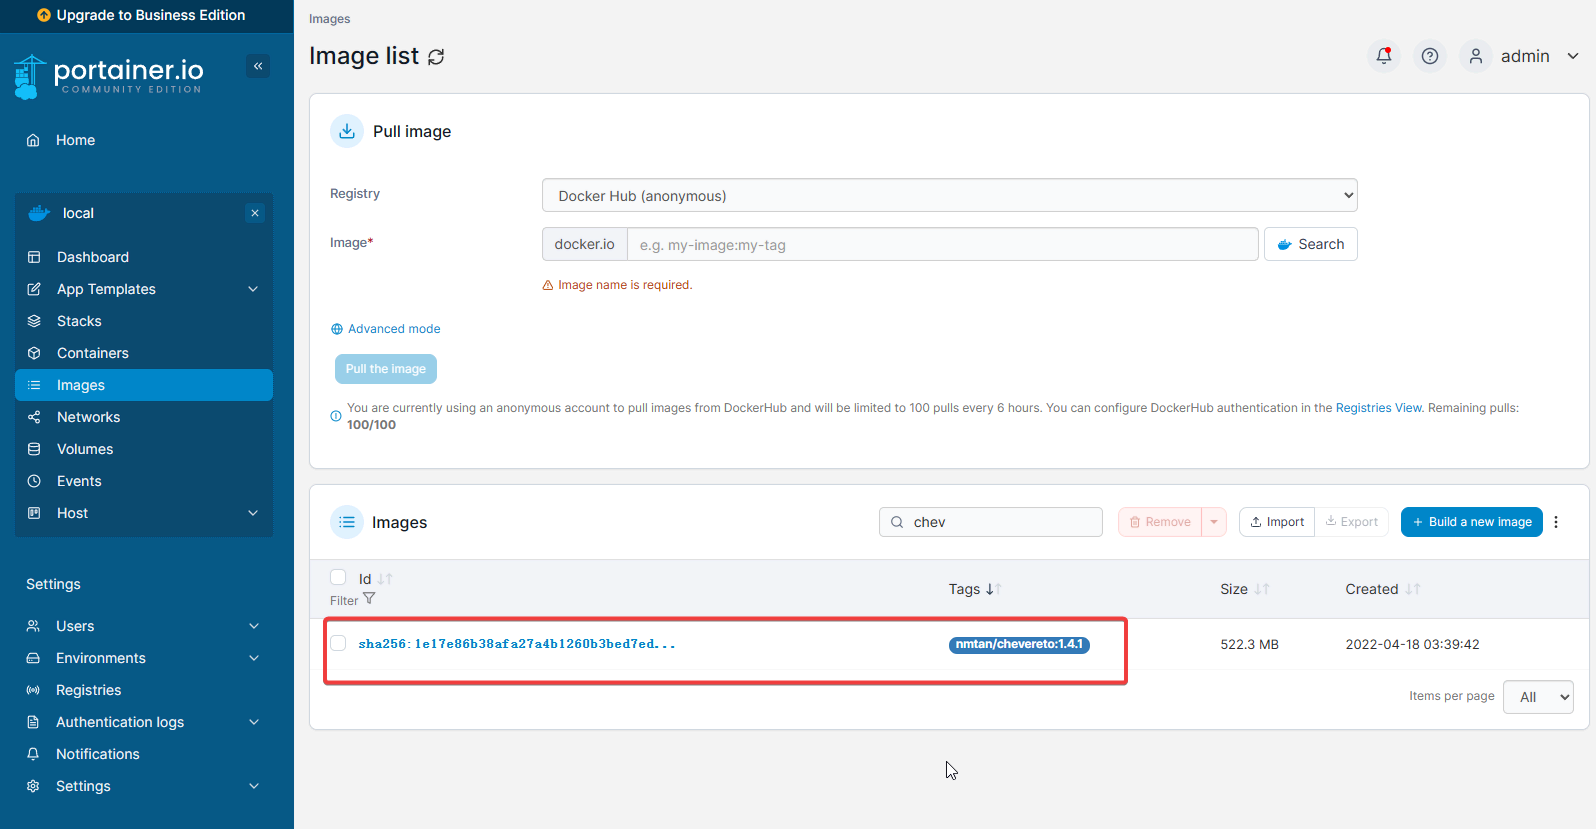
Task: Open the notifications bell icon
Action: click(x=1384, y=56)
